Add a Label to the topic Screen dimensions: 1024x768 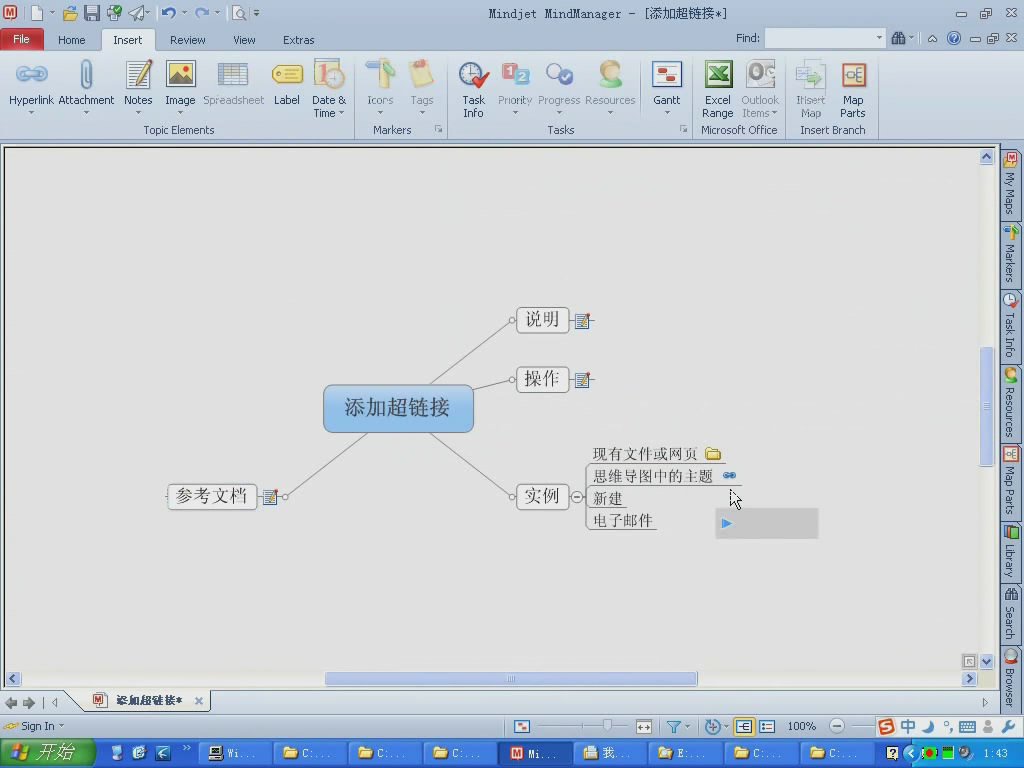coord(287,82)
